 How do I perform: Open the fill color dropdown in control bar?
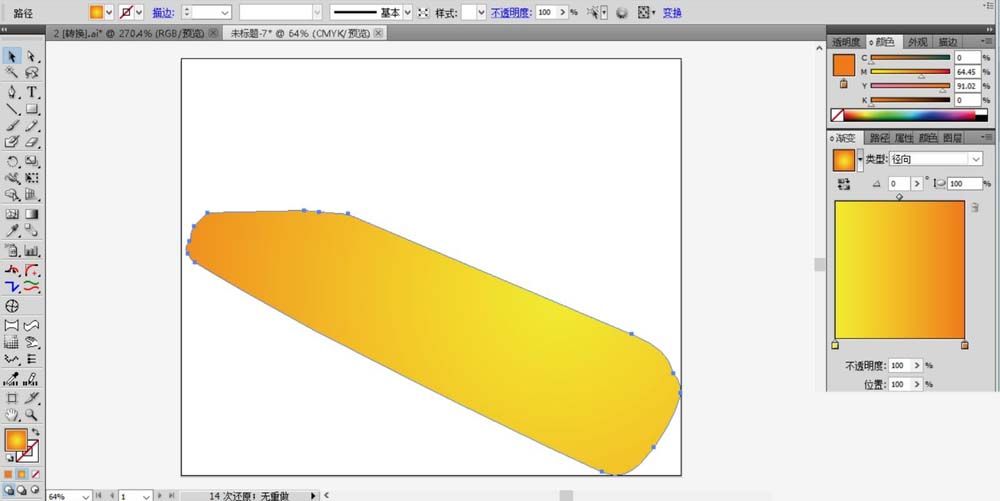click(108, 12)
